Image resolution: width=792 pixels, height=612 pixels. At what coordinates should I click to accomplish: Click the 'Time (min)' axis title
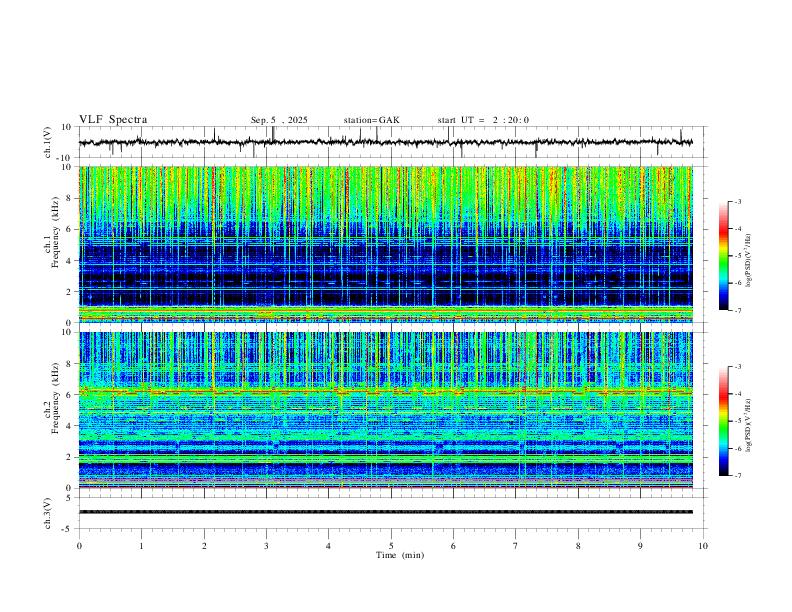tap(400, 555)
